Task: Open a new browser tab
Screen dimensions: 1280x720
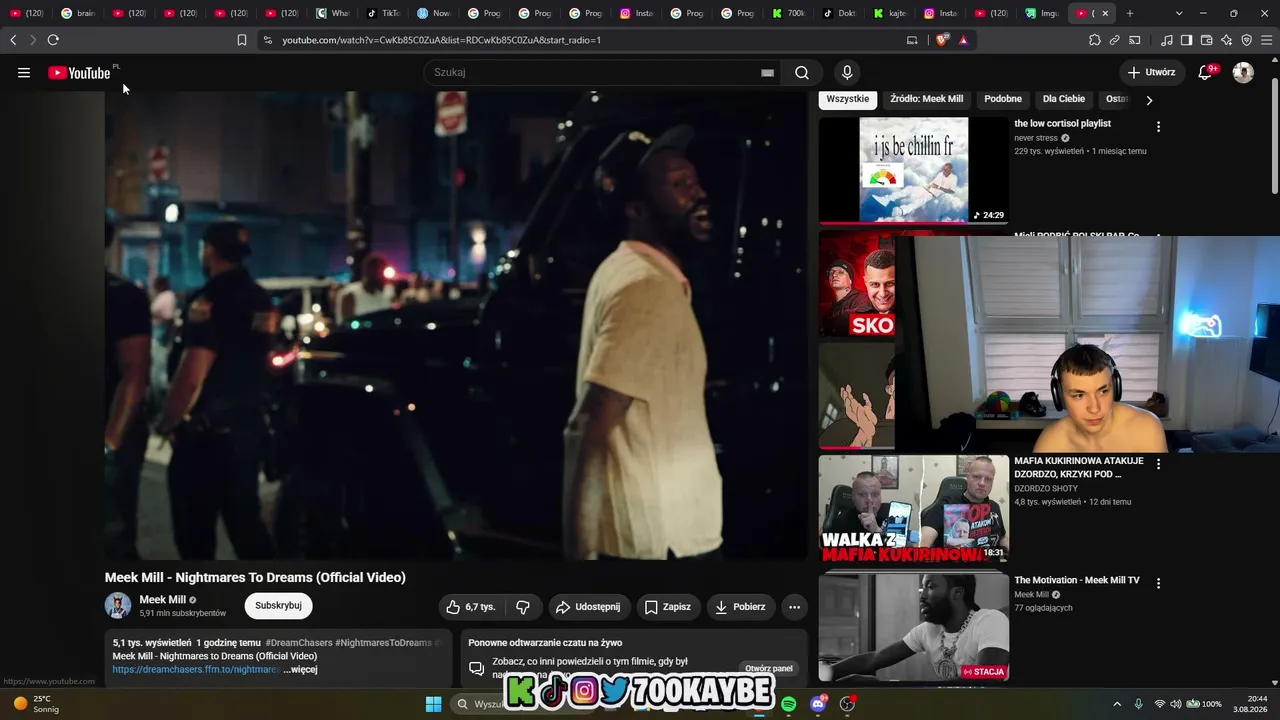Action: pyautogui.click(x=1130, y=13)
